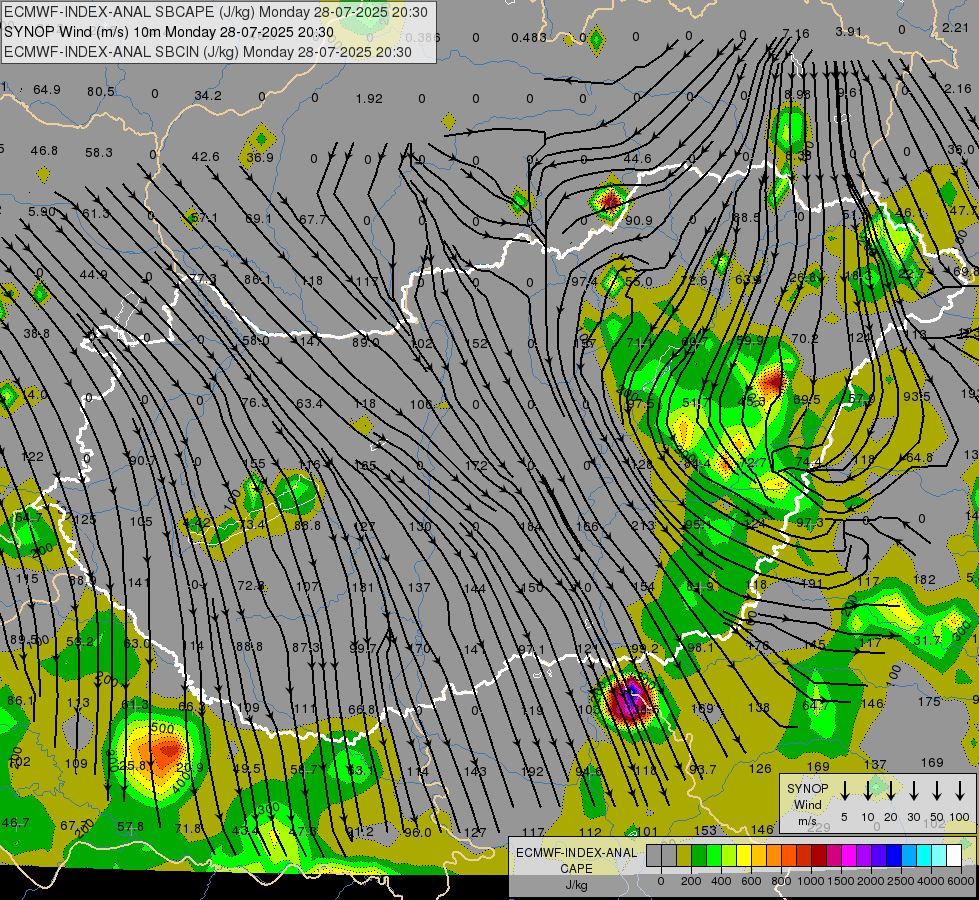Click the map value 58.3
This screenshot has width=979, height=900.
click(99, 152)
